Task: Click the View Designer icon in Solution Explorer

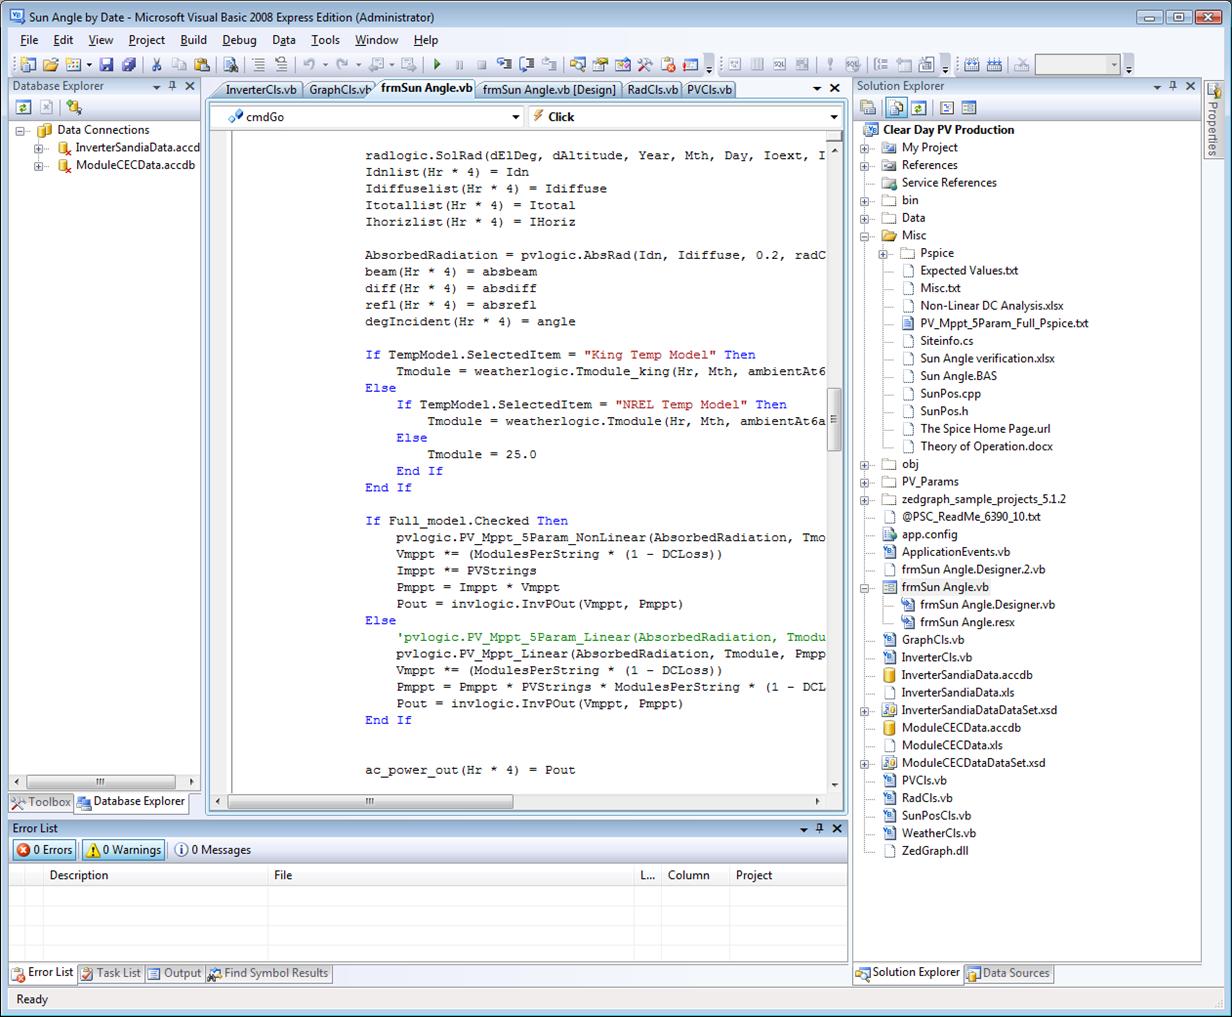Action: click(968, 107)
